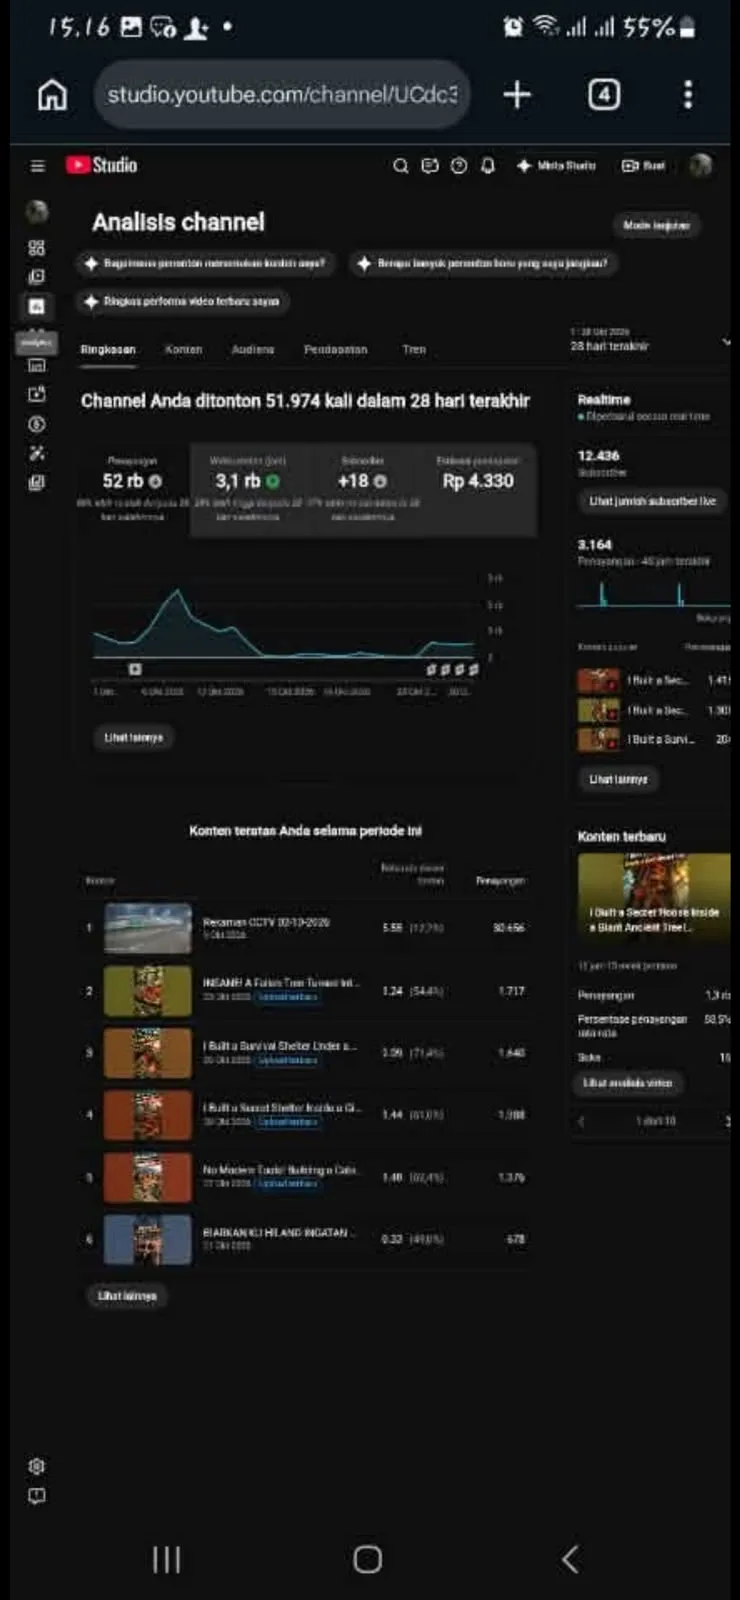Click 'Lihat lainnya' below the main chart

point(133,737)
